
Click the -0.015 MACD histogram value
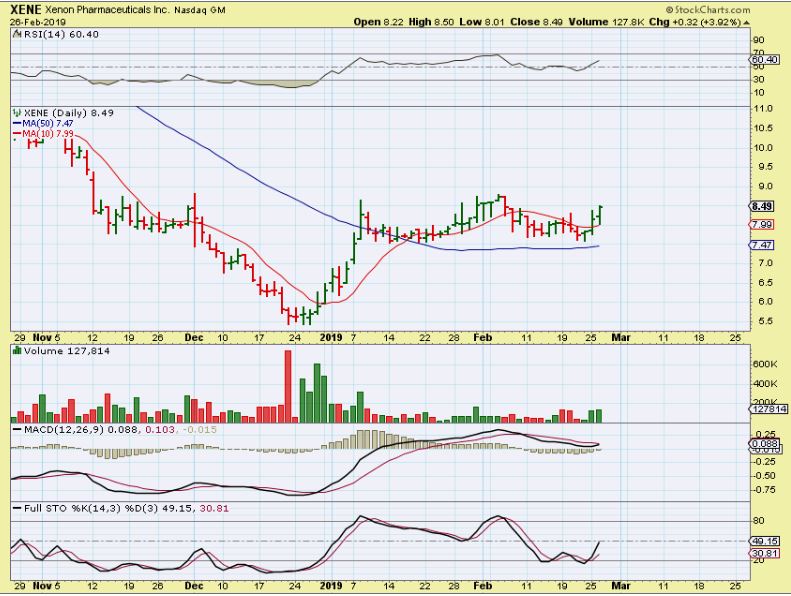198,429
